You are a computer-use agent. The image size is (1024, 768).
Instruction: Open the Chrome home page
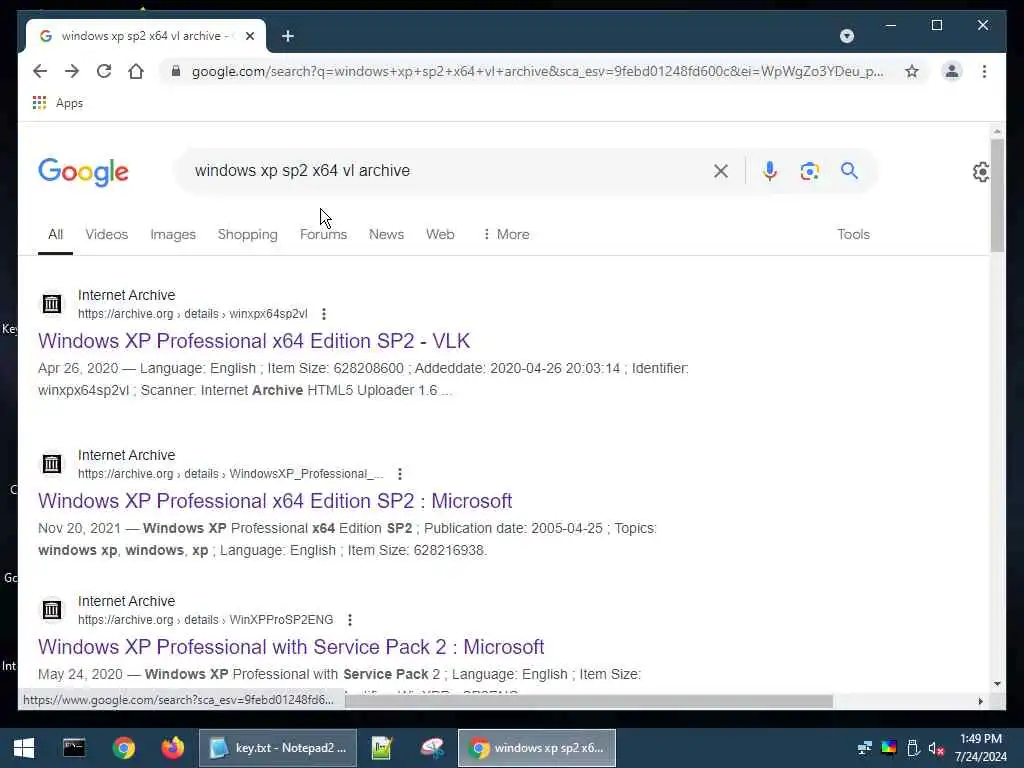pos(136,71)
